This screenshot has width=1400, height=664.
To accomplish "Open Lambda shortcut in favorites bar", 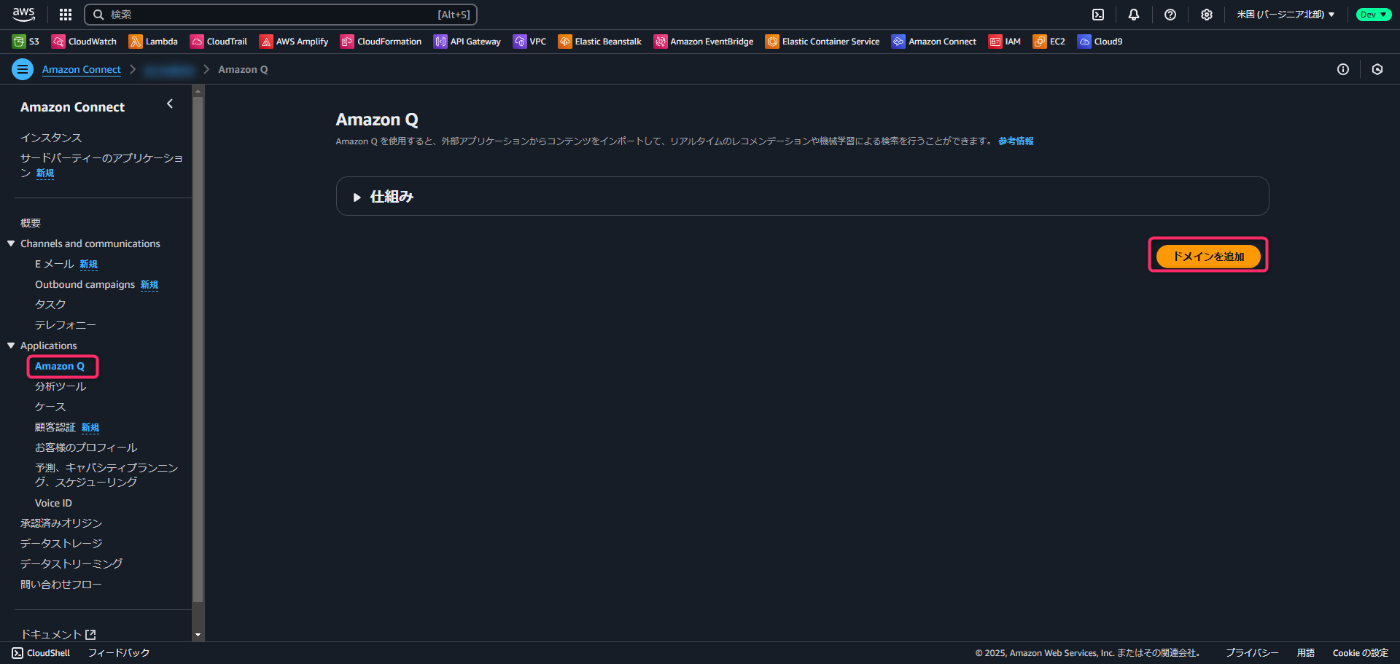I will [154, 42].
